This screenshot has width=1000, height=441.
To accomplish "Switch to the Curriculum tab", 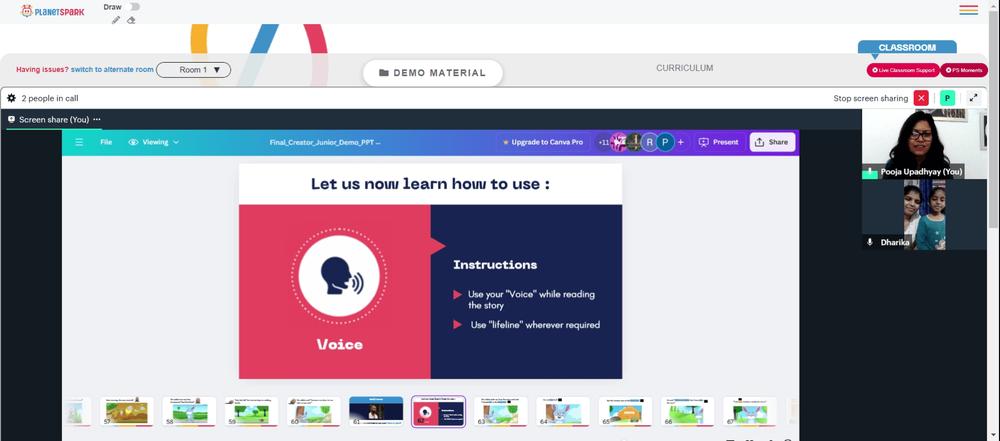I will (684, 68).
